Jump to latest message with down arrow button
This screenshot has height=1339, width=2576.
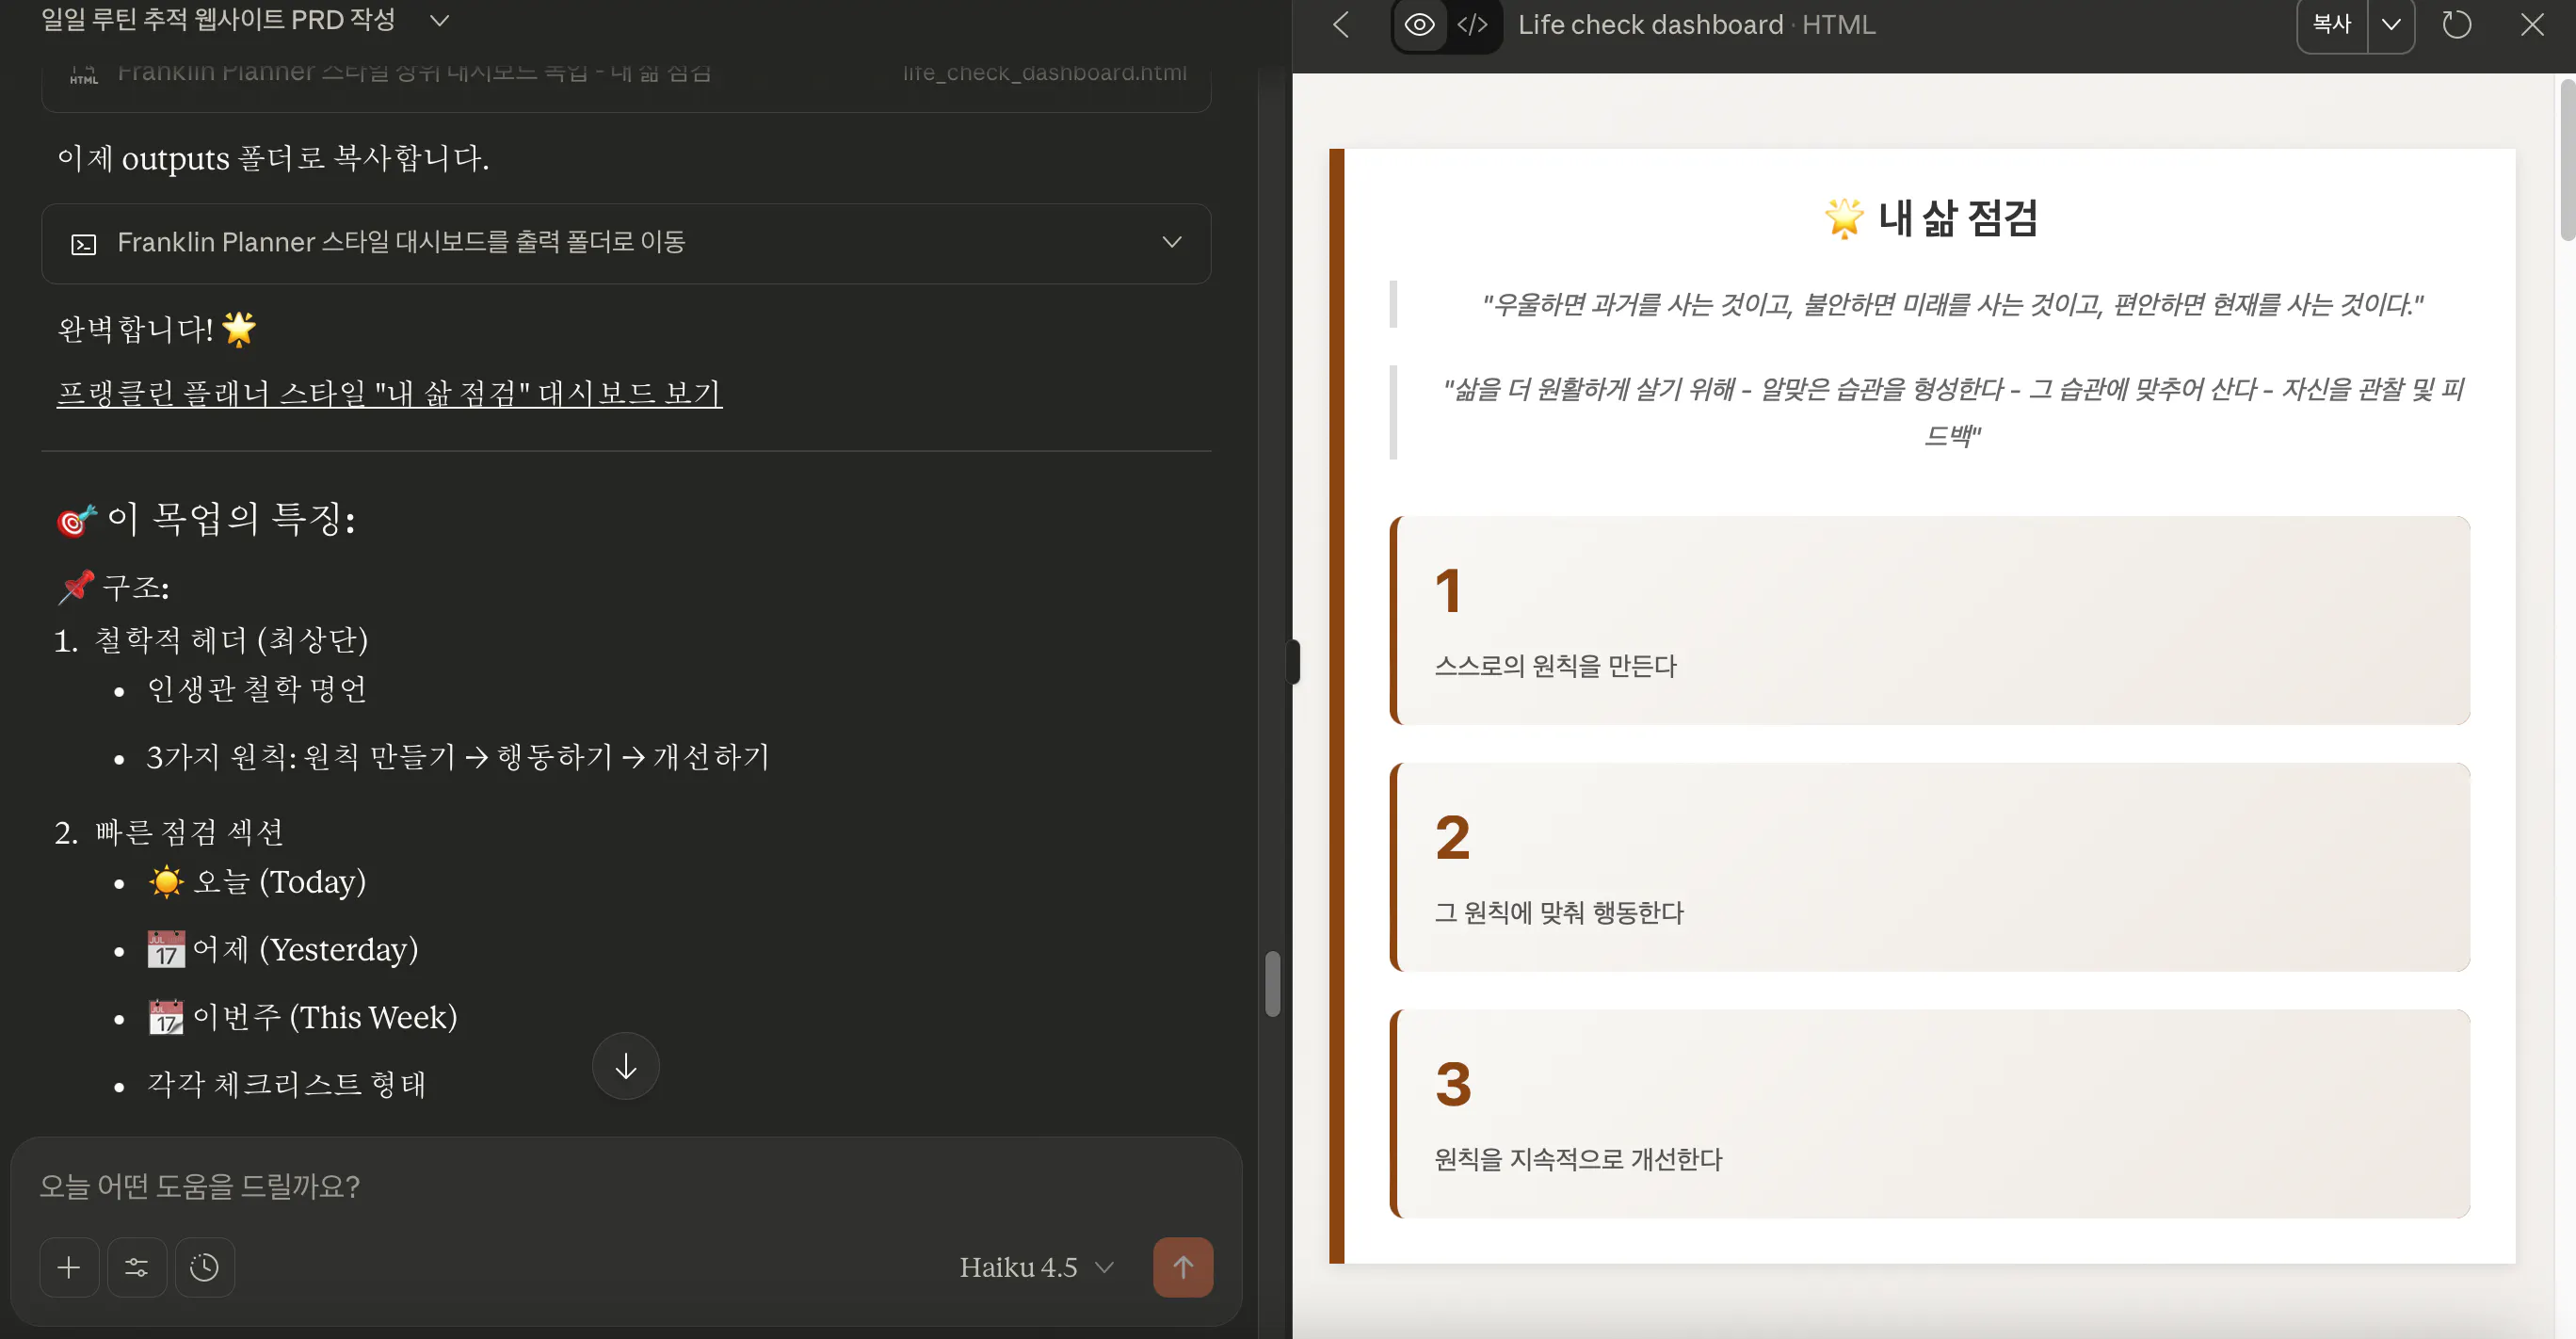click(626, 1066)
